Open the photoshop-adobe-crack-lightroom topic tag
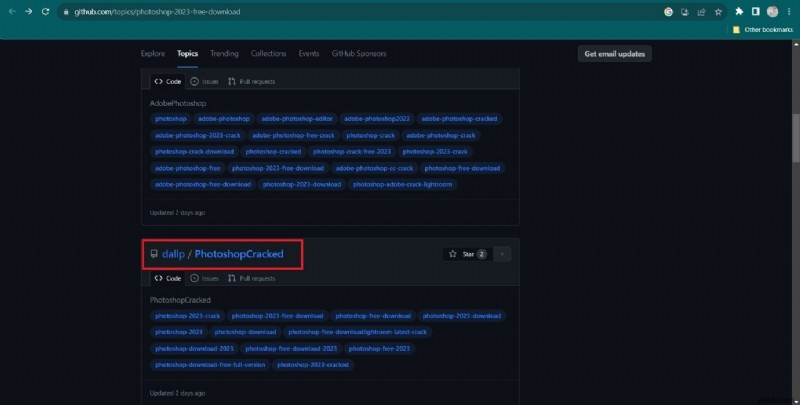Image resolution: width=800 pixels, height=405 pixels. 403,184
